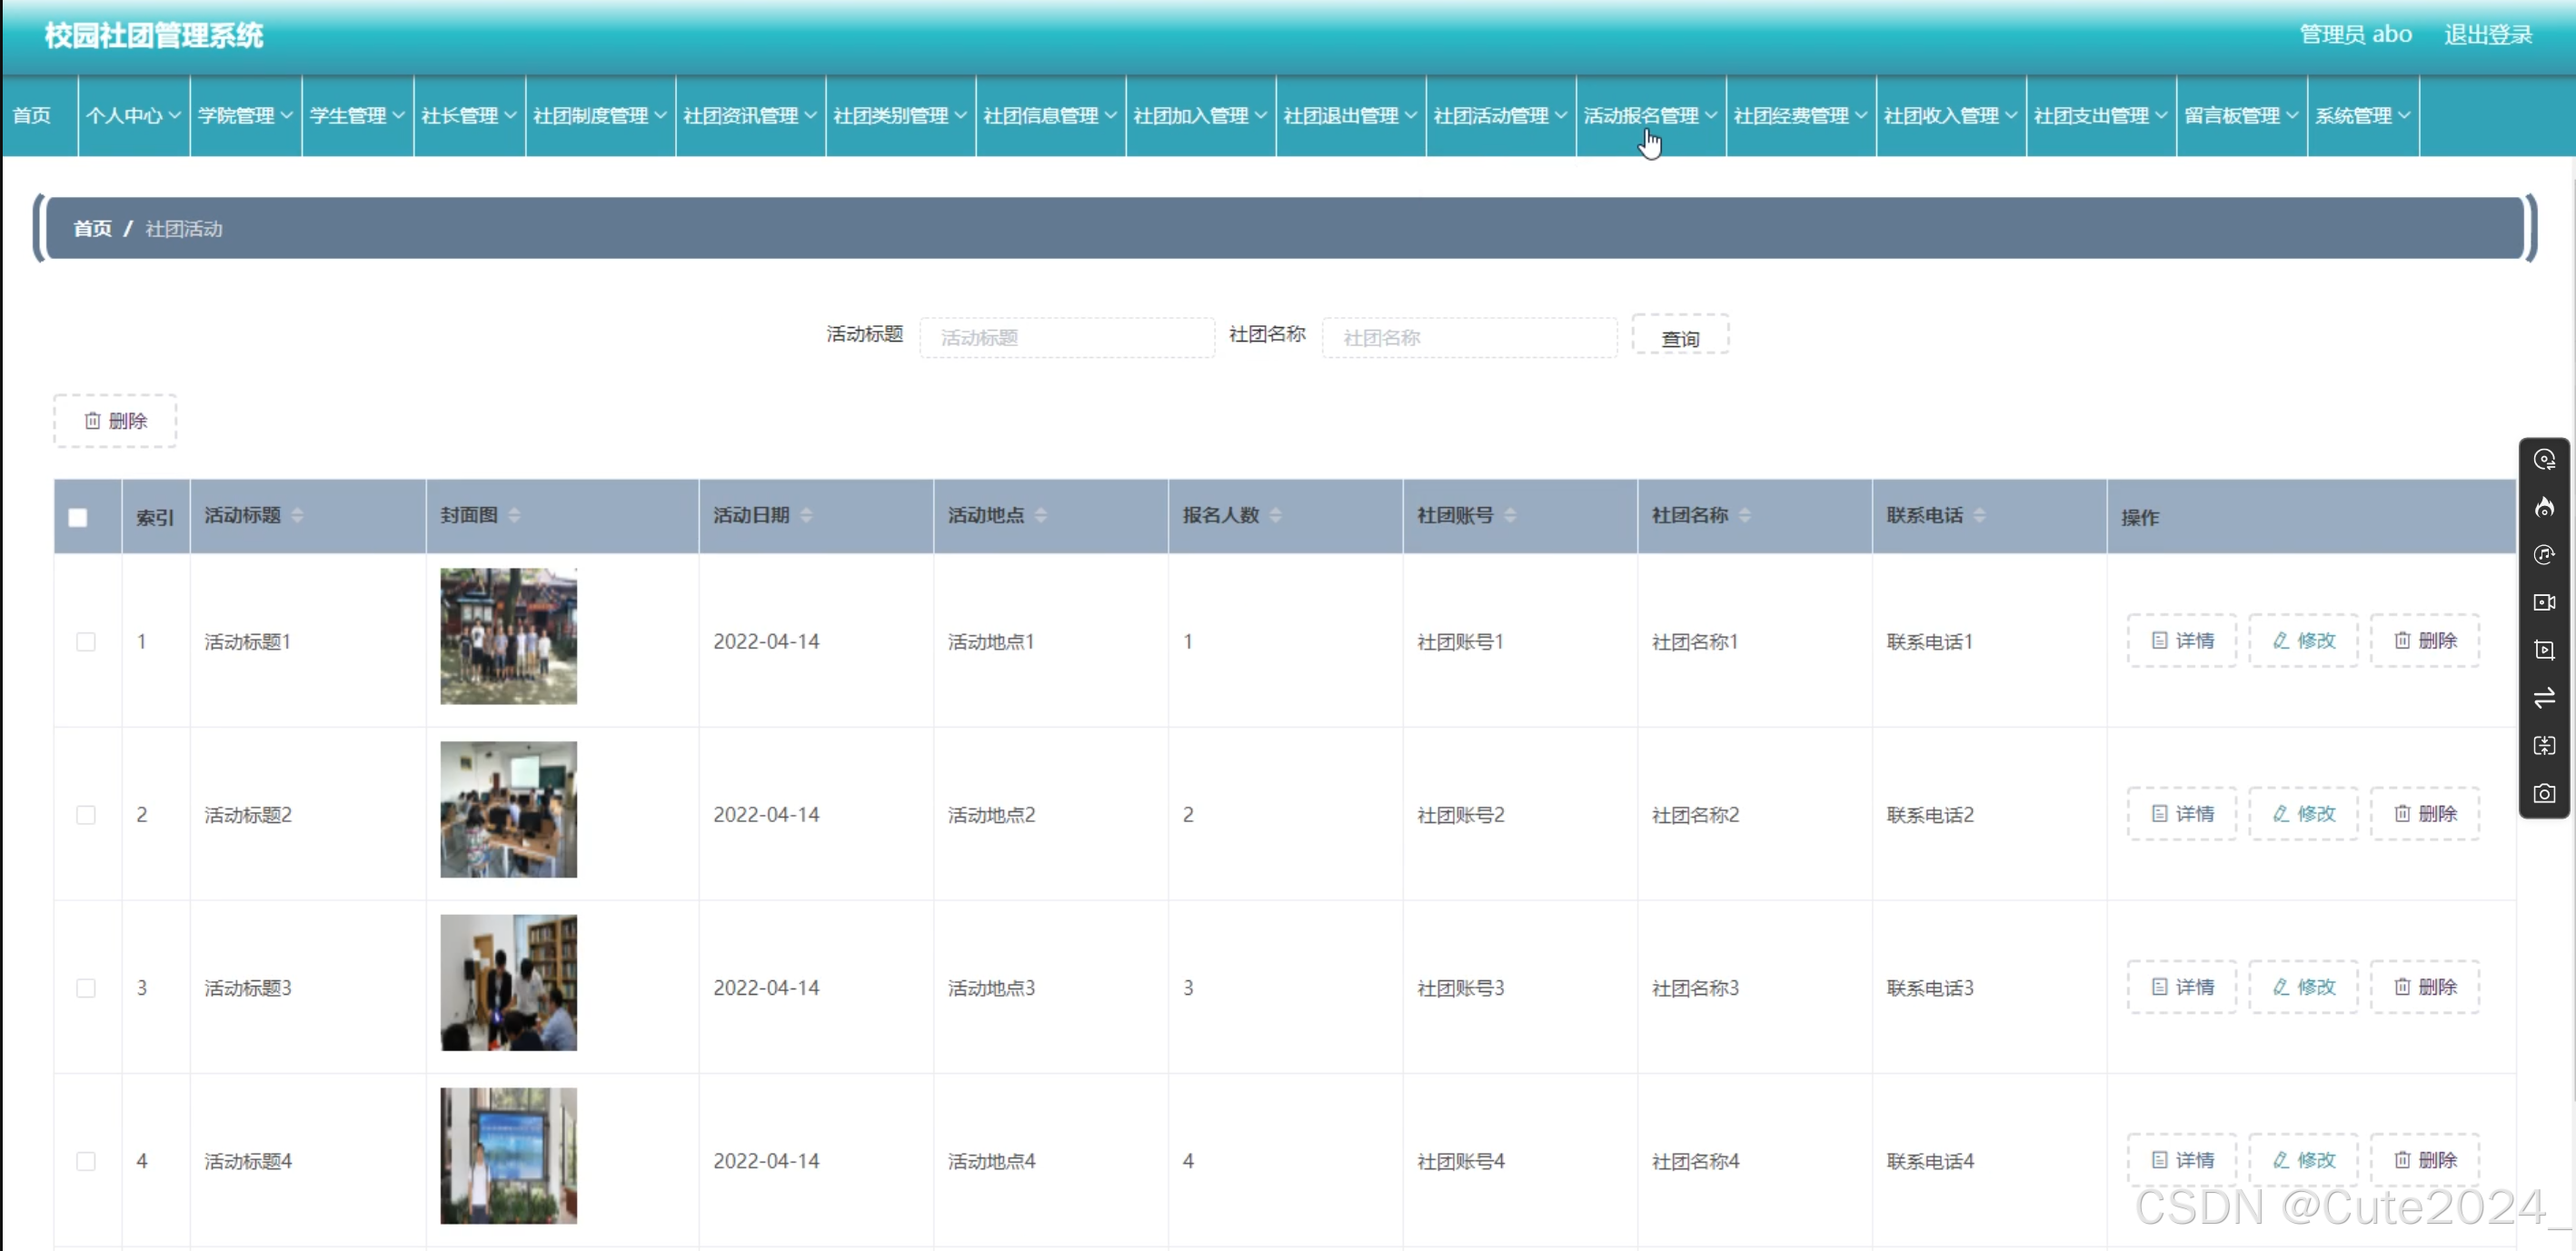Screen dimensions: 2576x1251
Task: Click the crop-play screen capture icon
Action: click(2544, 650)
